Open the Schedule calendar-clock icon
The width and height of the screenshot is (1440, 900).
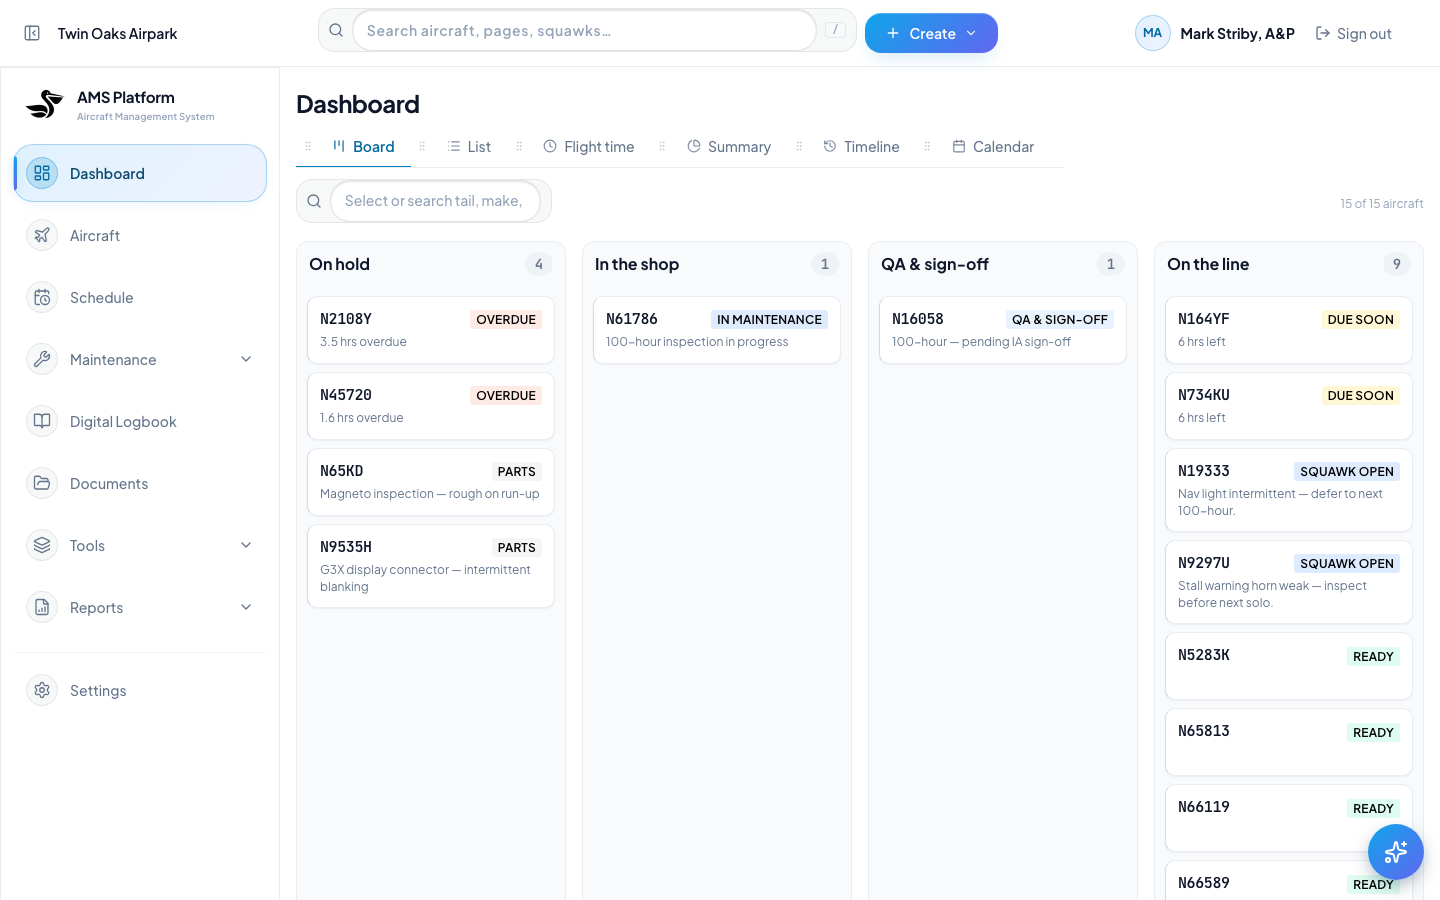point(42,298)
